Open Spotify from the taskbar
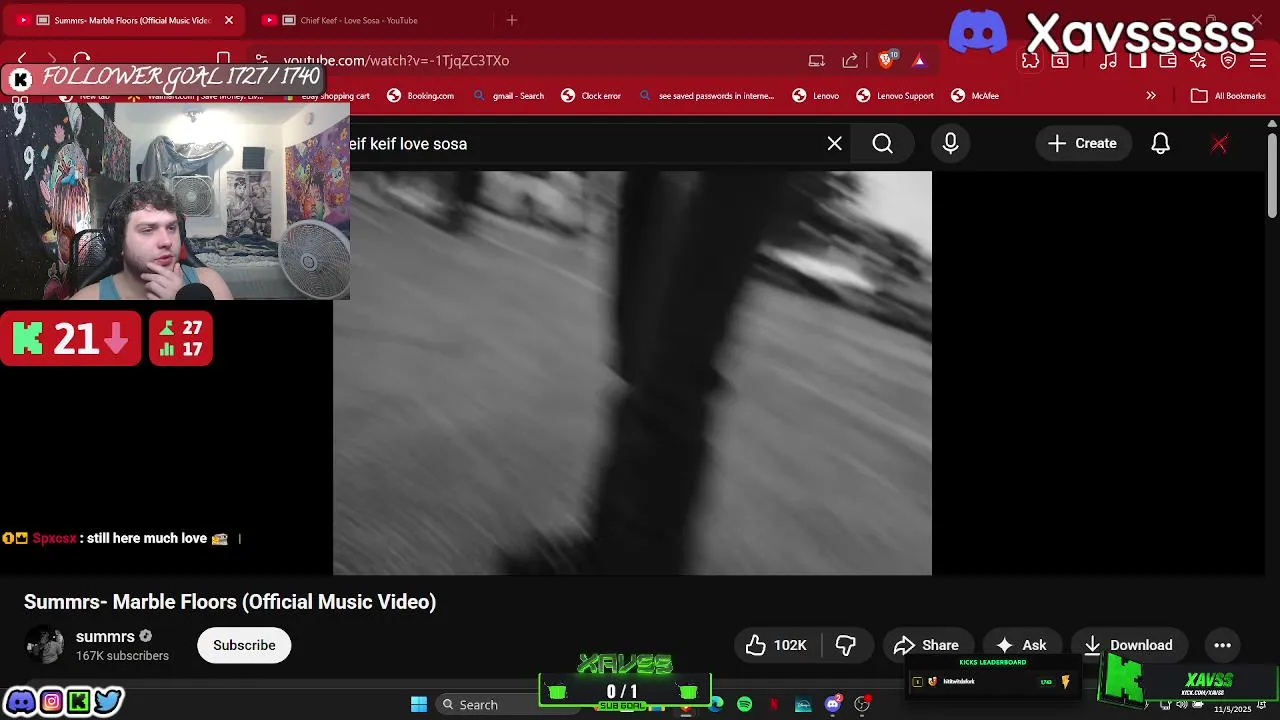Viewport: 1280px width, 720px height. [744, 705]
